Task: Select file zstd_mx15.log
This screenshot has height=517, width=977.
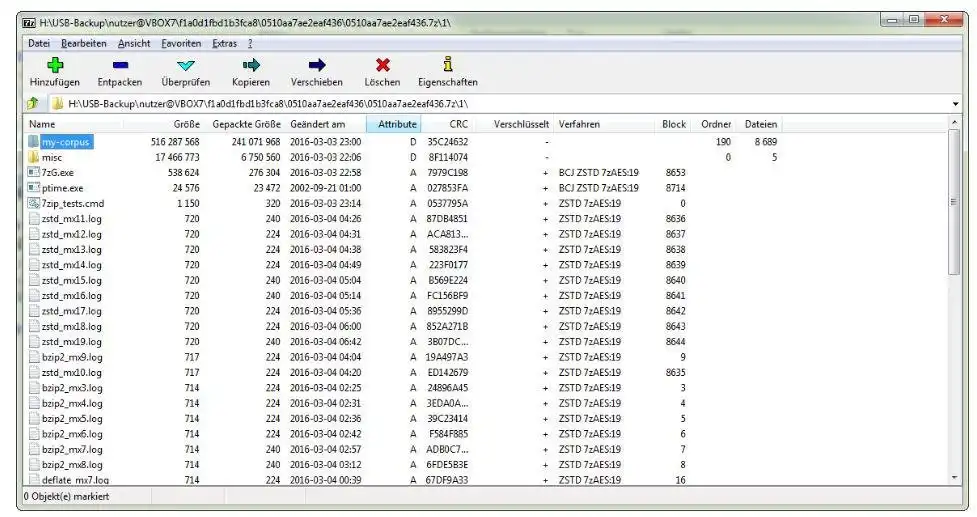Action: tap(72, 280)
